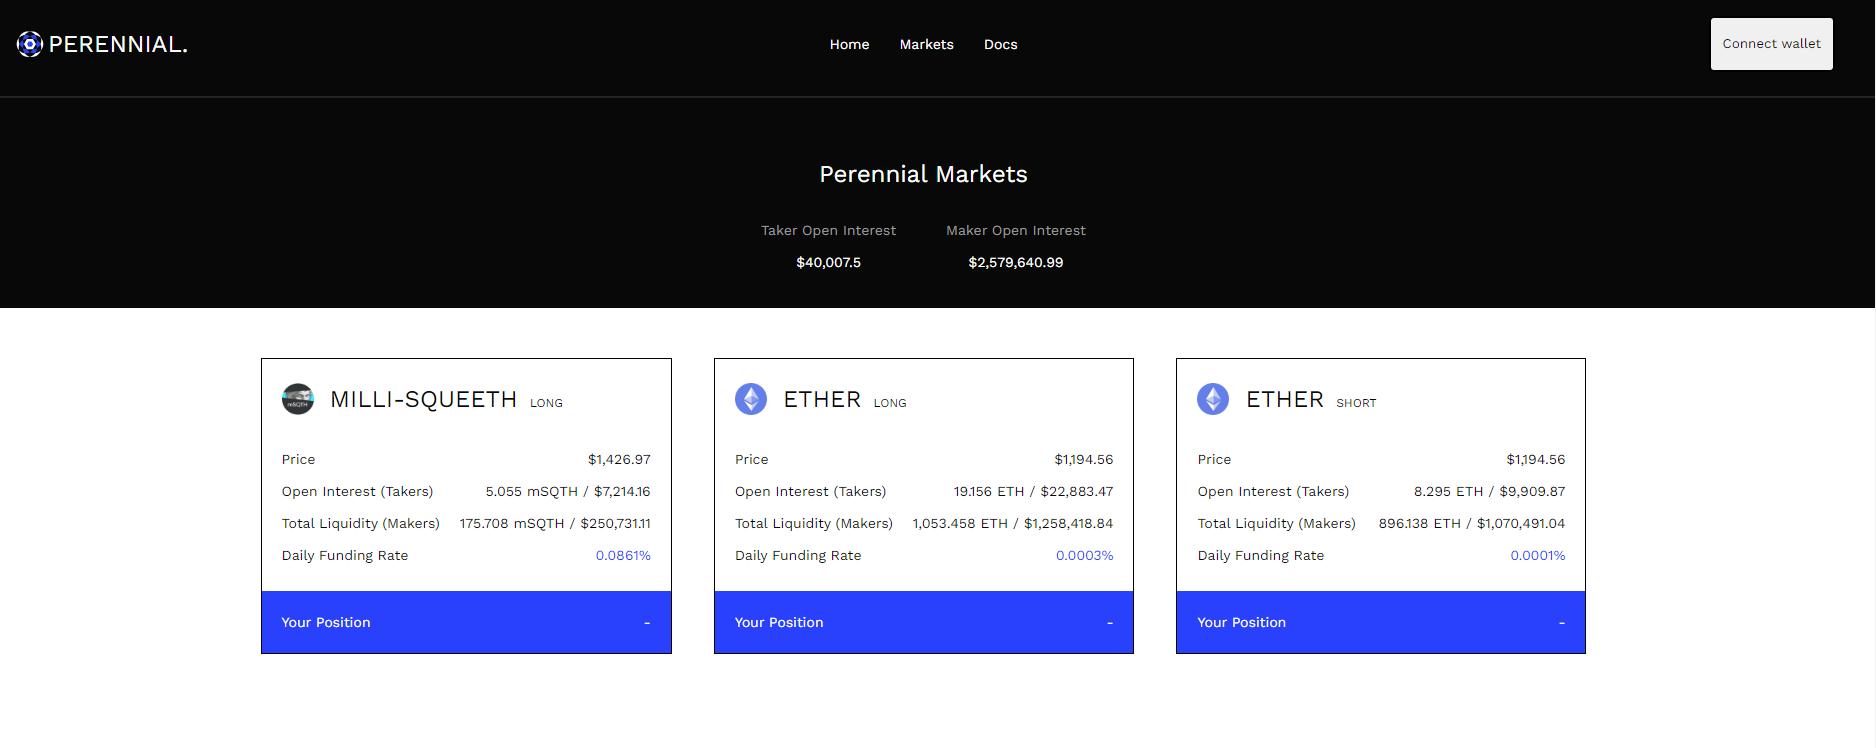Click the Milli-Squeeth price $1,426.97

pyautogui.click(x=619, y=459)
